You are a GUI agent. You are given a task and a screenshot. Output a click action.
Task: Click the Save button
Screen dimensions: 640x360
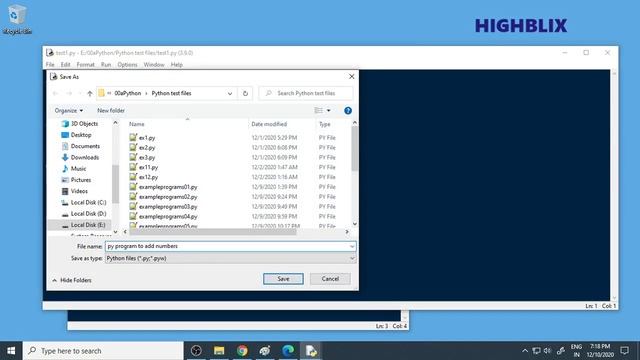tap(283, 279)
